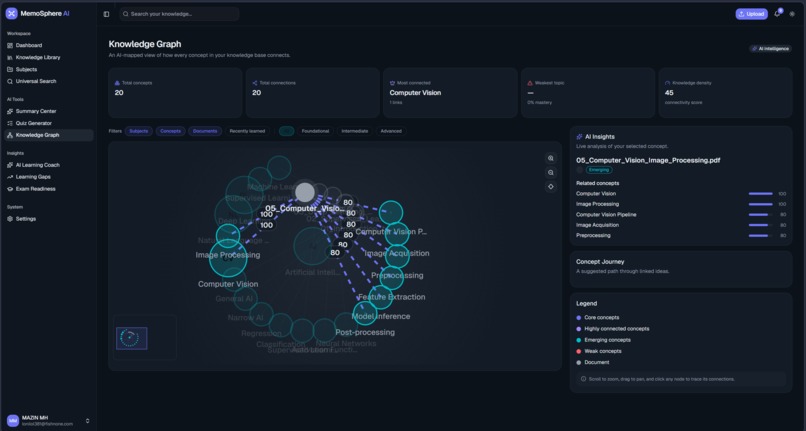Click the Computer Vision relevance bar
The image size is (806, 431).
click(x=761, y=194)
